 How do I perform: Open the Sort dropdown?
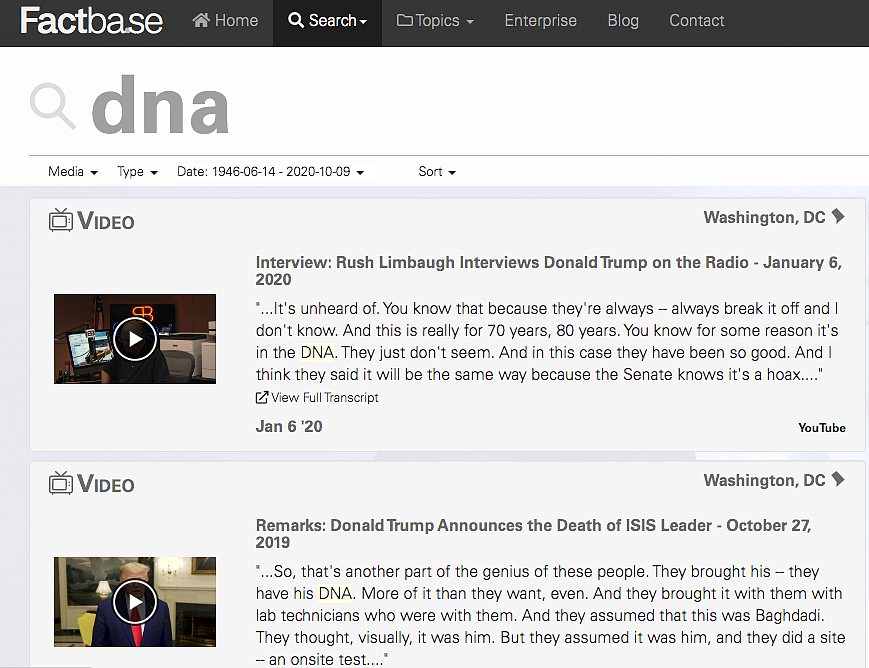[x=437, y=172]
